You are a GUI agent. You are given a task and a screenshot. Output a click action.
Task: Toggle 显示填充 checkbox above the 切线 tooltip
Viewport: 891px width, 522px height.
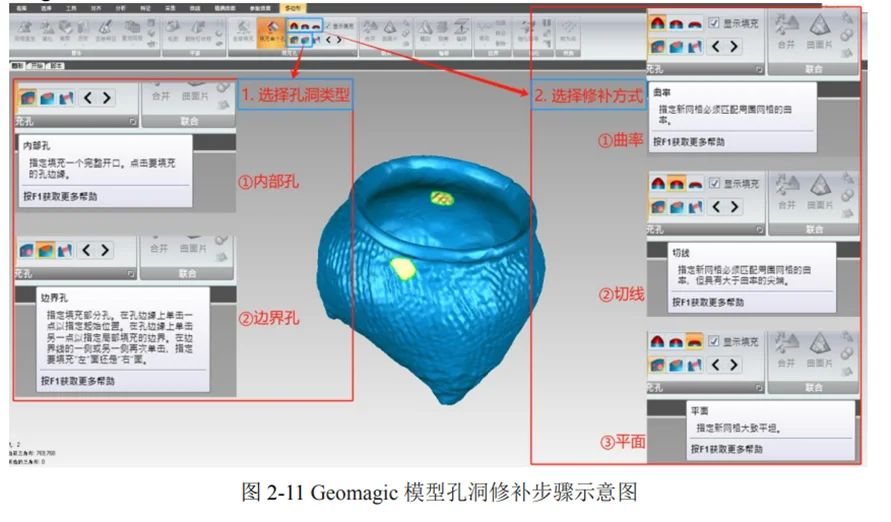pos(714,183)
